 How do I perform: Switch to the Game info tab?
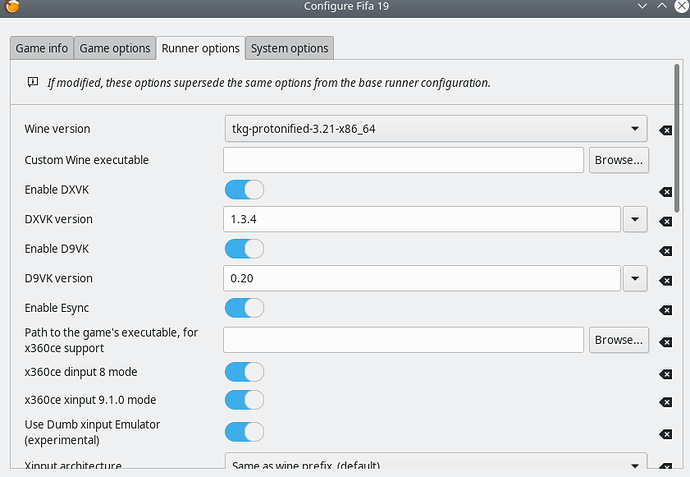point(42,48)
